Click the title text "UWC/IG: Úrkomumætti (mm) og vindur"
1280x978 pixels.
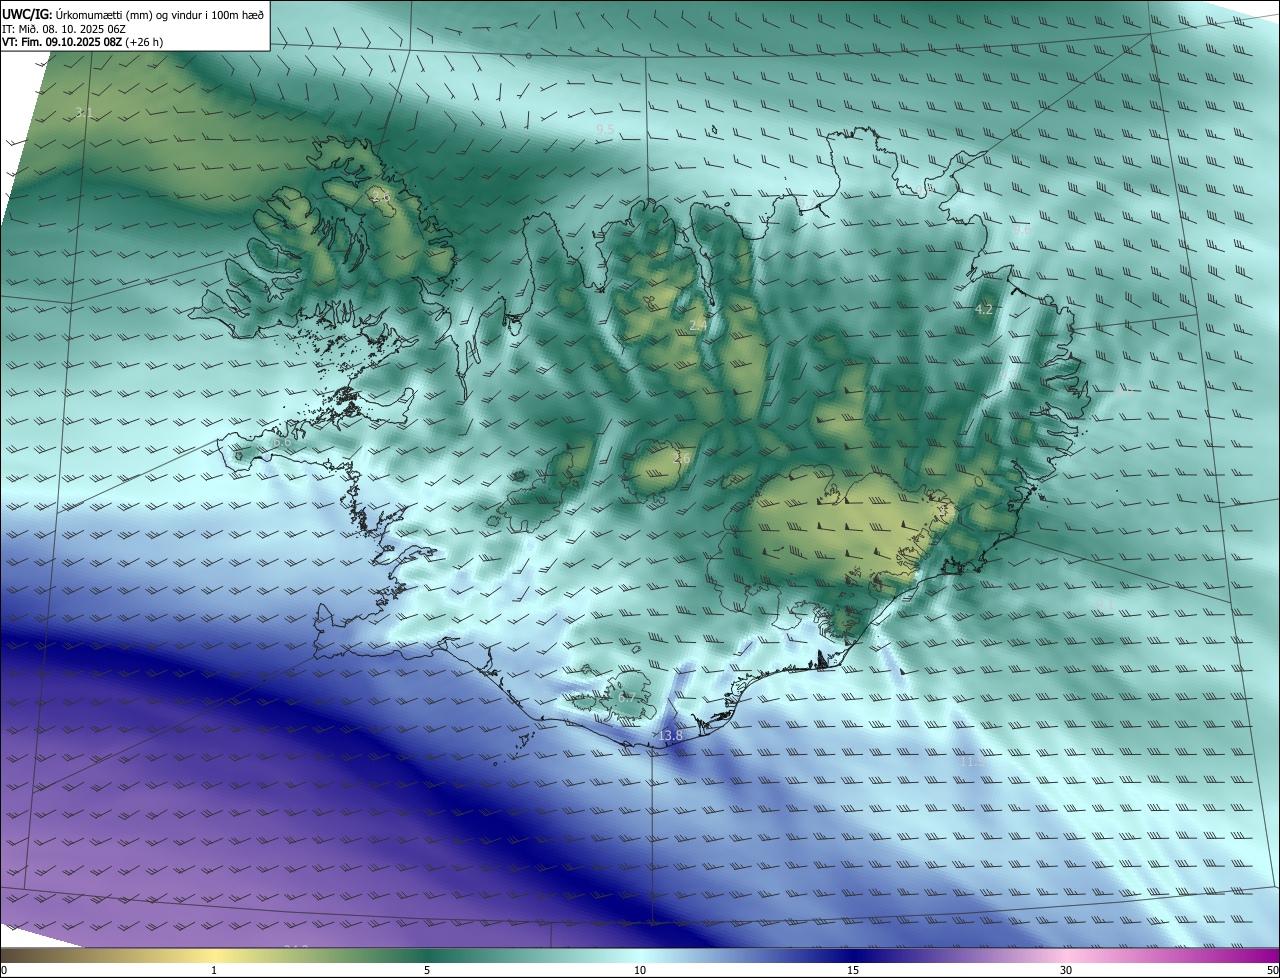coord(133,14)
